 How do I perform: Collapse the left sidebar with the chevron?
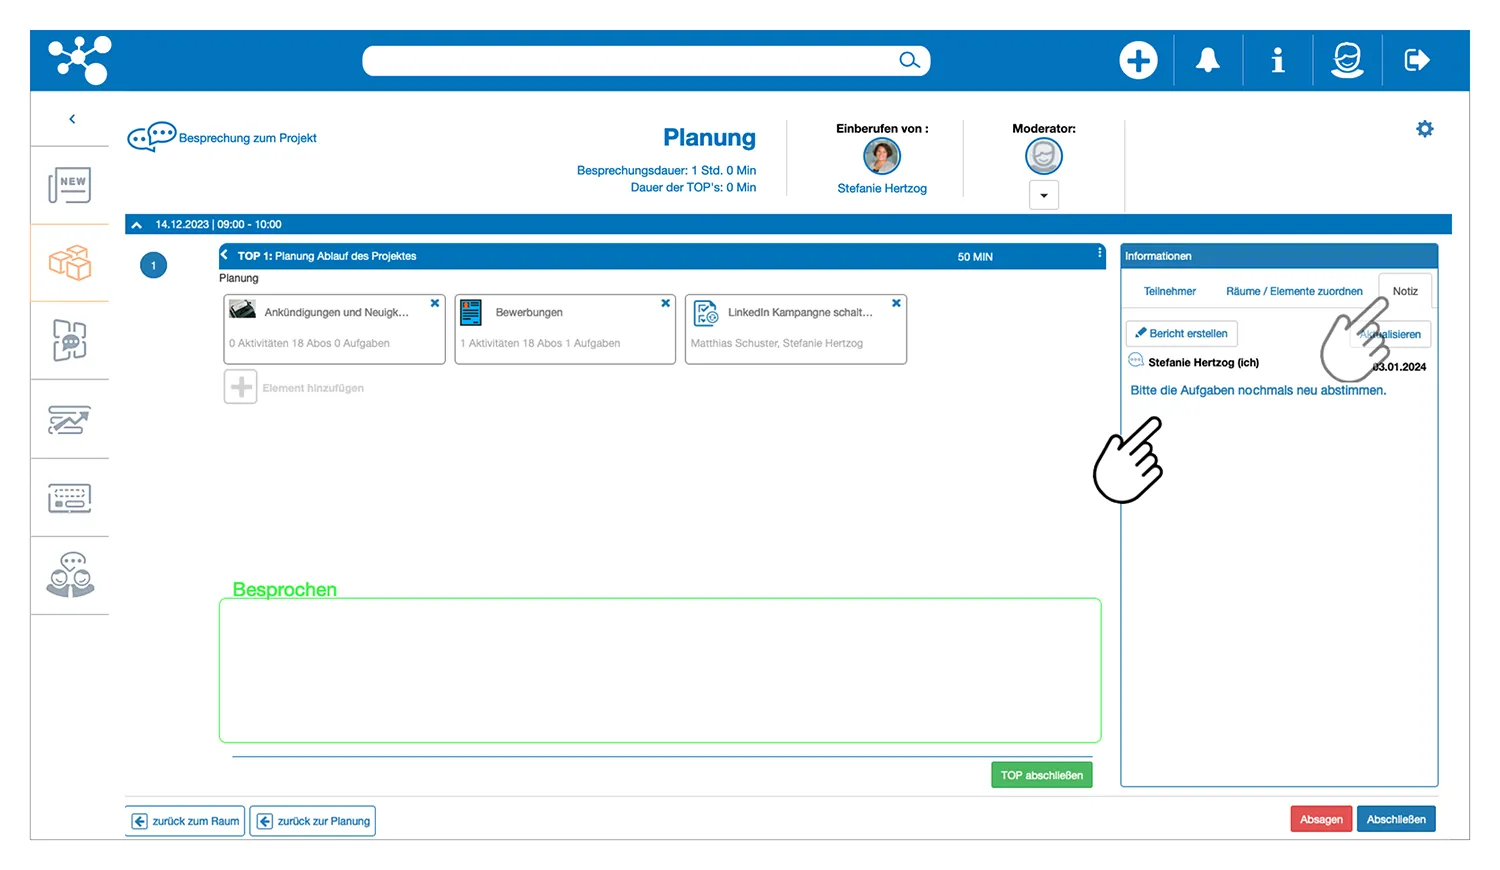72,119
